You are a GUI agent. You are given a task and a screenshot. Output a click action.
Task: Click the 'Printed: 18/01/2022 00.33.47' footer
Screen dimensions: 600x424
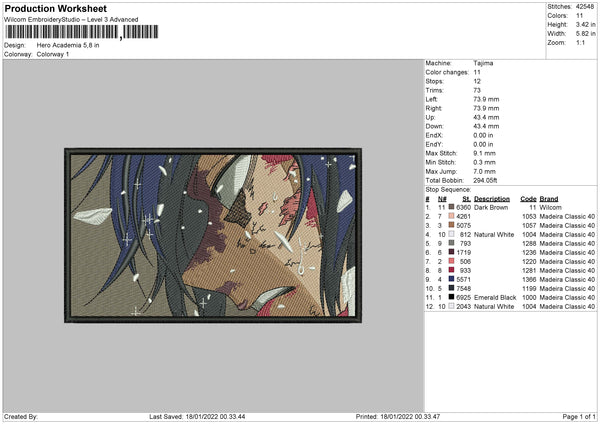pos(398,416)
